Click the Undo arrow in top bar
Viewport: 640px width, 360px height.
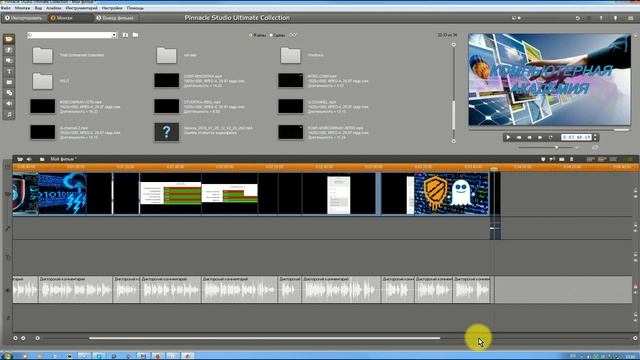click(x=577, y=18)
